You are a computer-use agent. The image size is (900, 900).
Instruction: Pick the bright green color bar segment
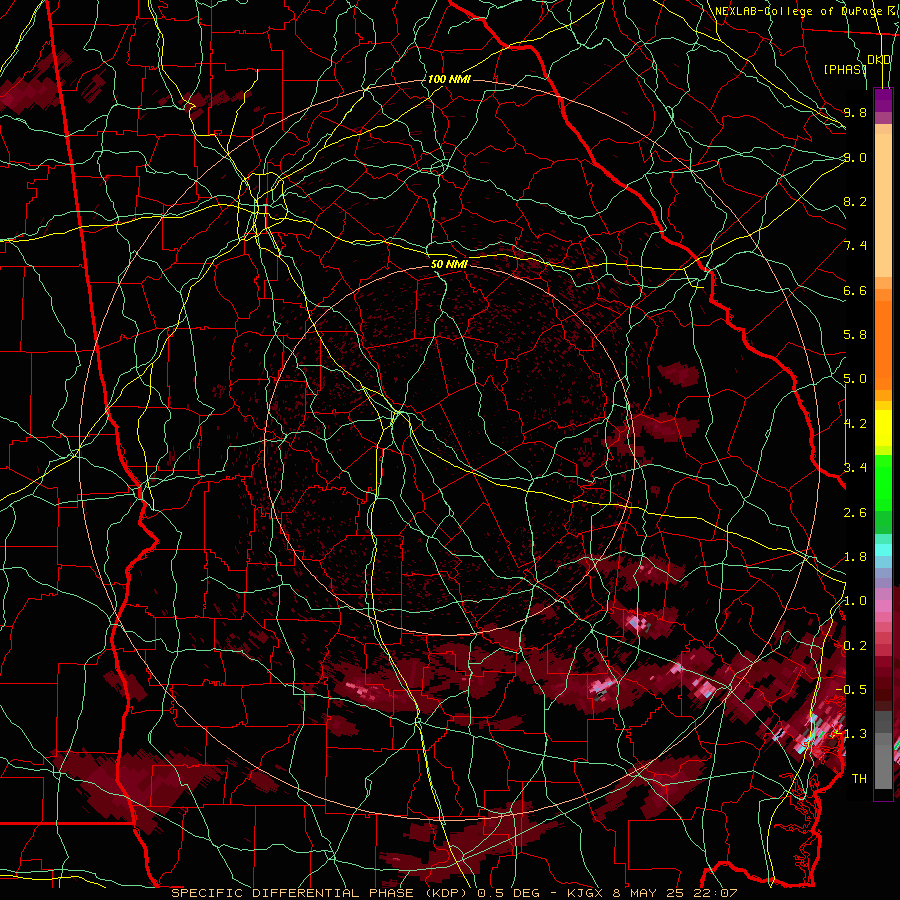[x=883, y=483]
